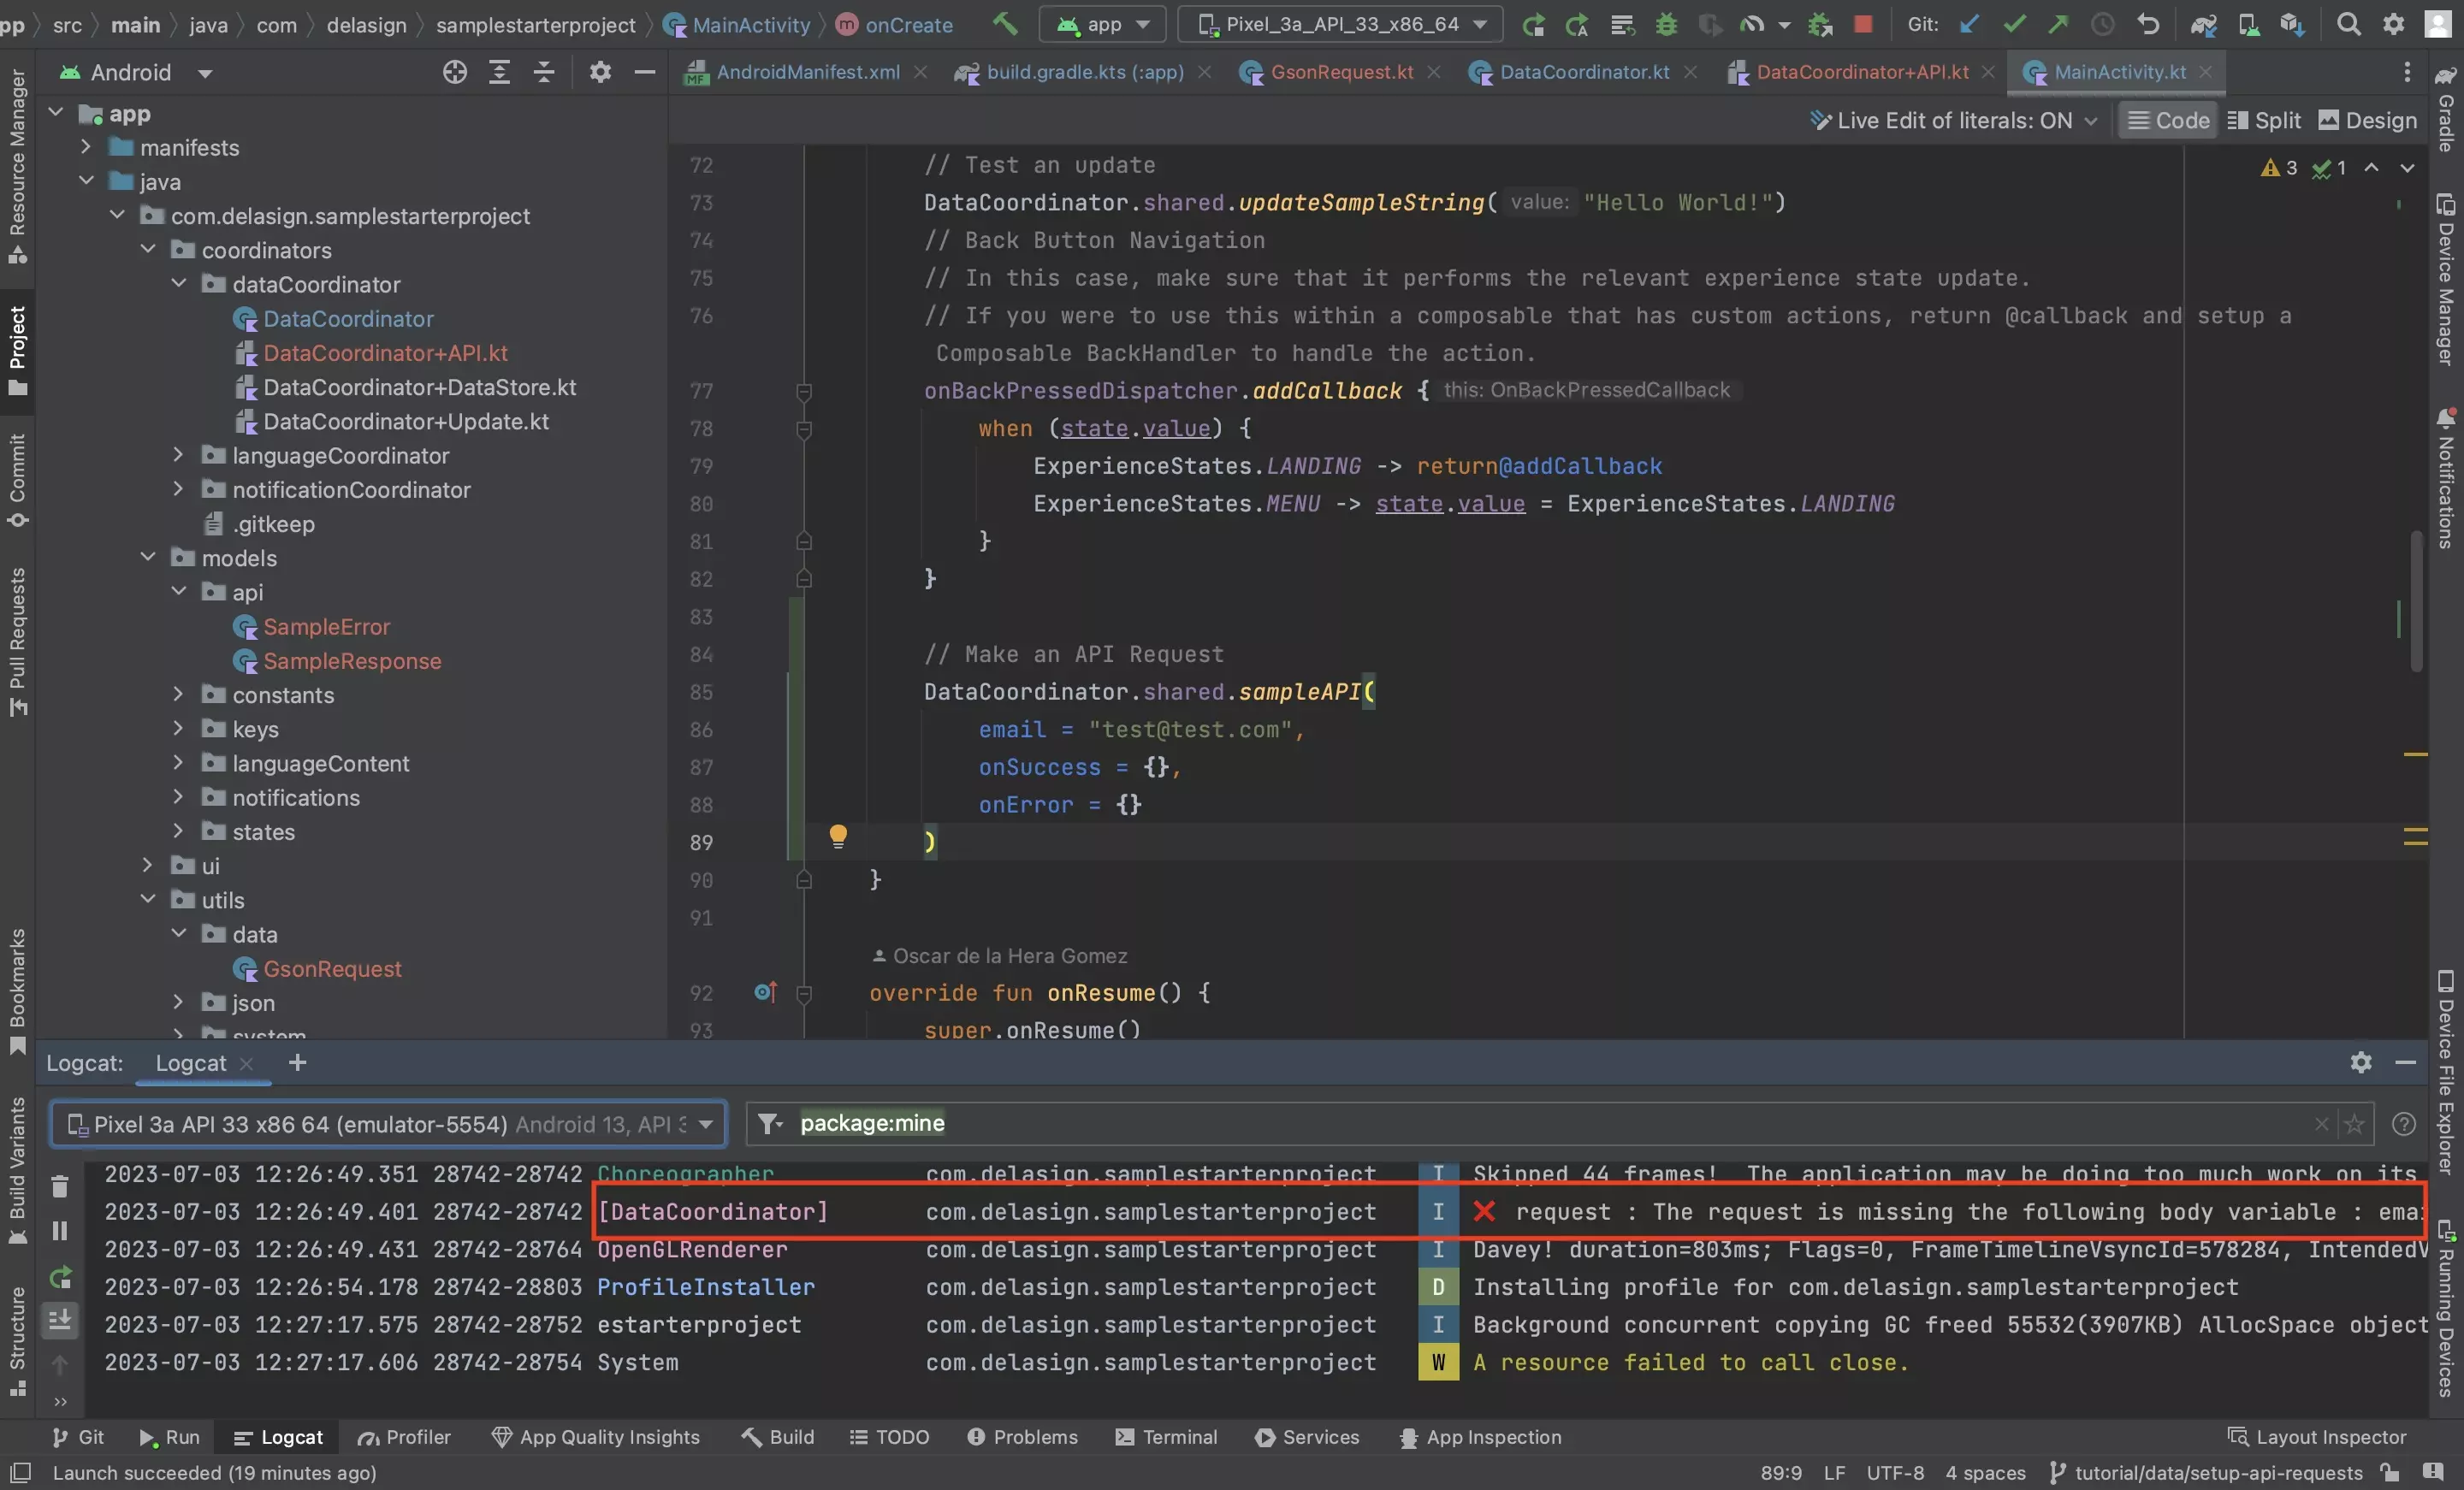
Task: Toggle Live Edit of literals setting
Action: coord(1953,120)
